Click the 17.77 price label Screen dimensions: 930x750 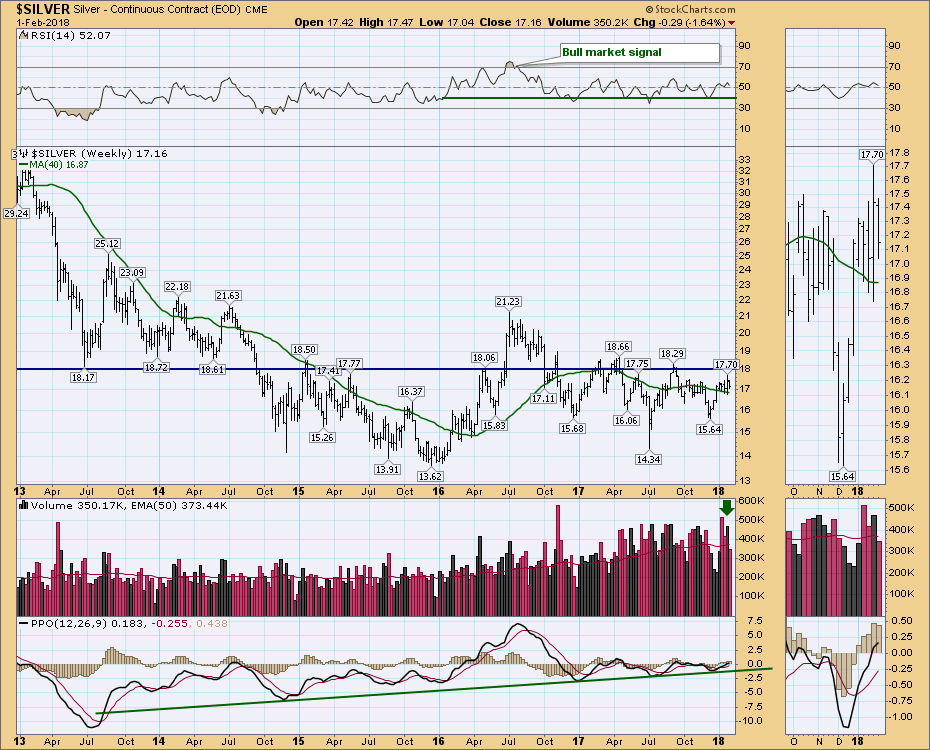pyautogui.click(x=349, y=363)
